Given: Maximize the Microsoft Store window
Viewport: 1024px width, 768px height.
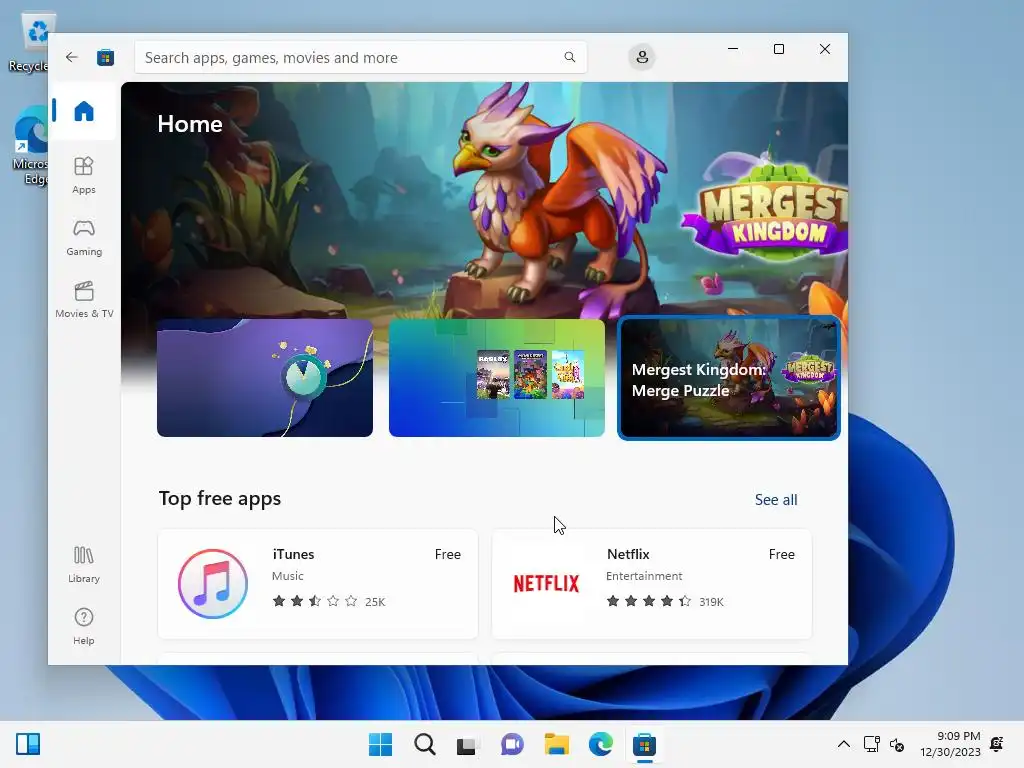Looking at the screenshot, I should [778, 49].
